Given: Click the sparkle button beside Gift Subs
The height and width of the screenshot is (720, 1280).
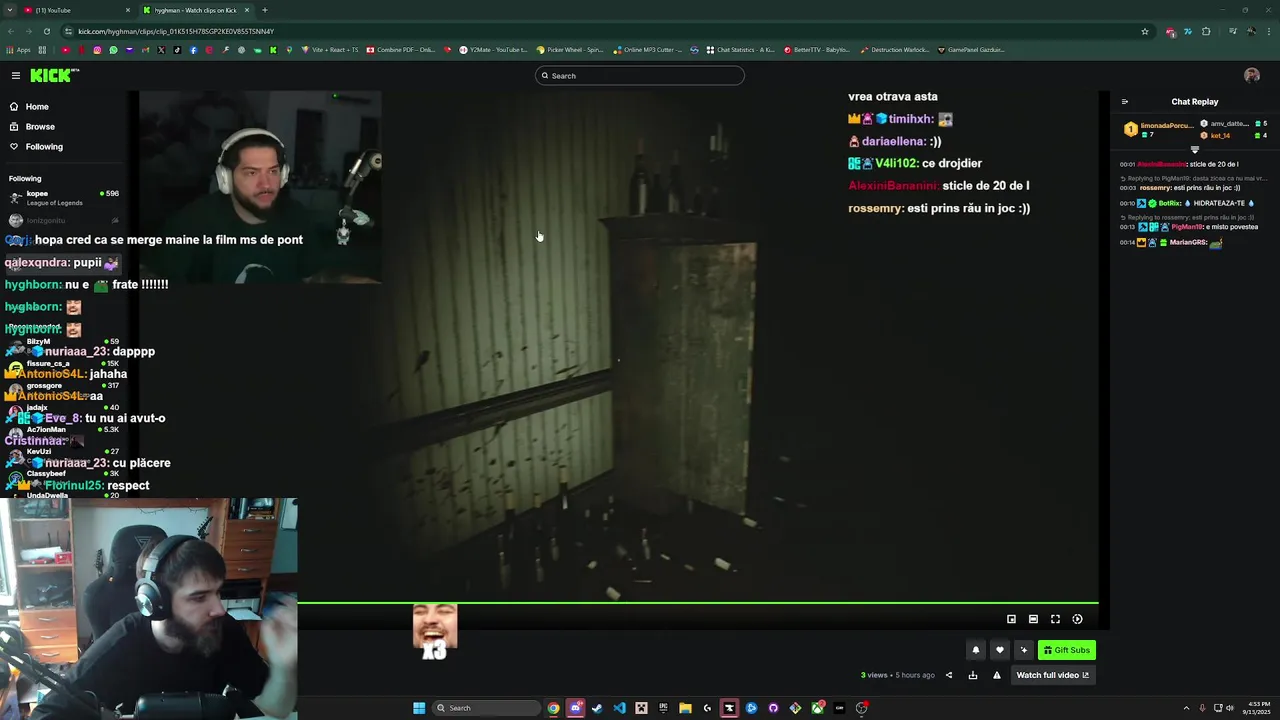Looking at the screenshot, I should click(1023, 650).
